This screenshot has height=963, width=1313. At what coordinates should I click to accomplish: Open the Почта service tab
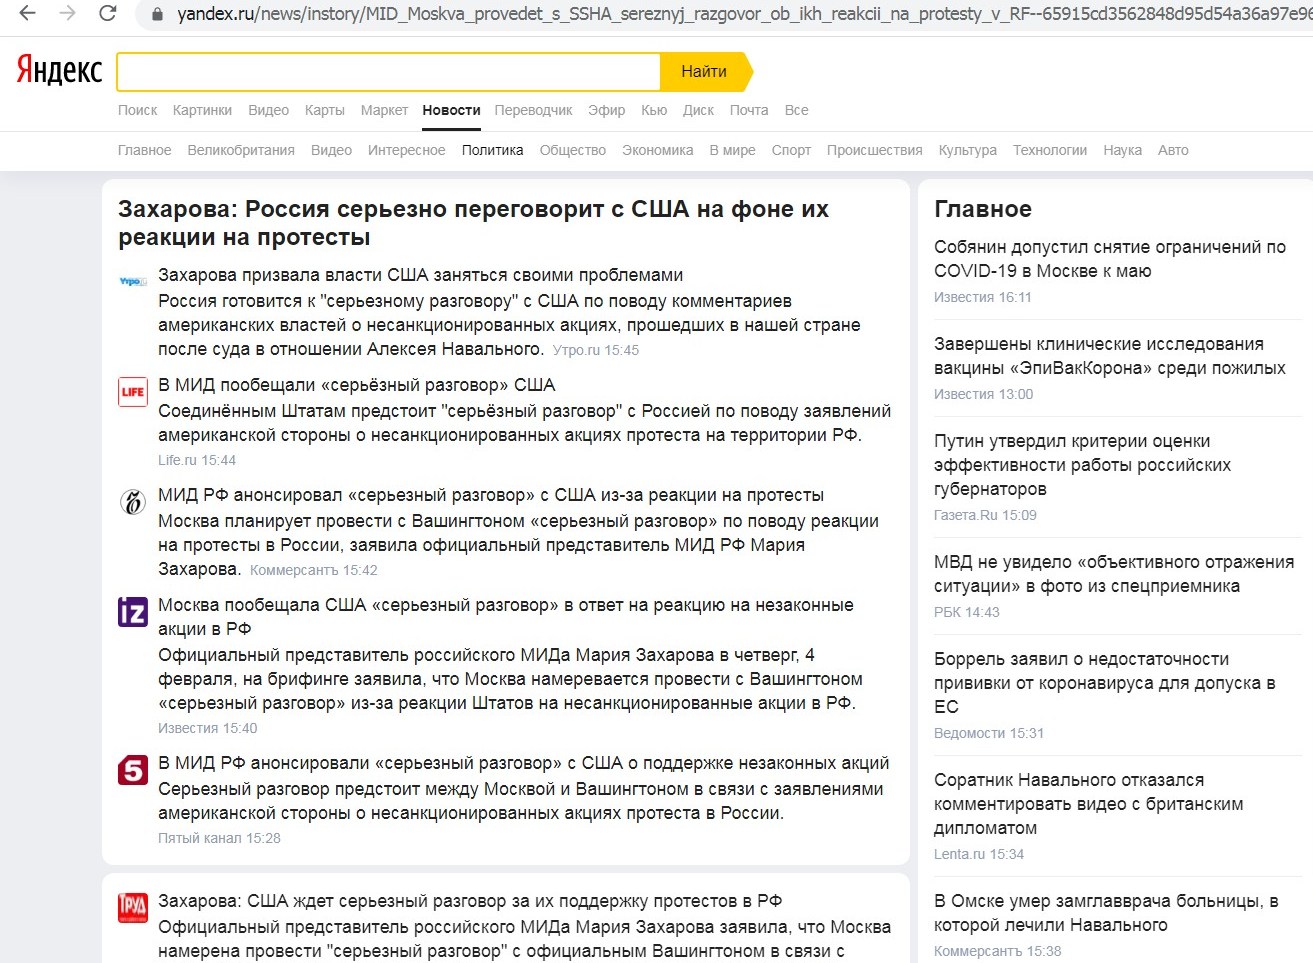[749, 110]
